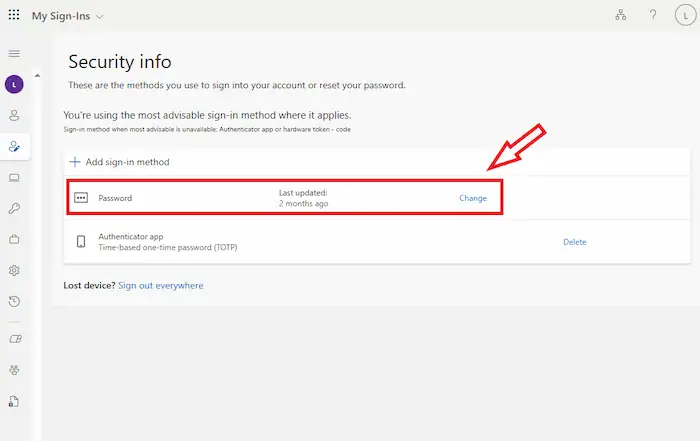Toggle the hamburger navigation menu
The image size is (700, 441).
14,53
